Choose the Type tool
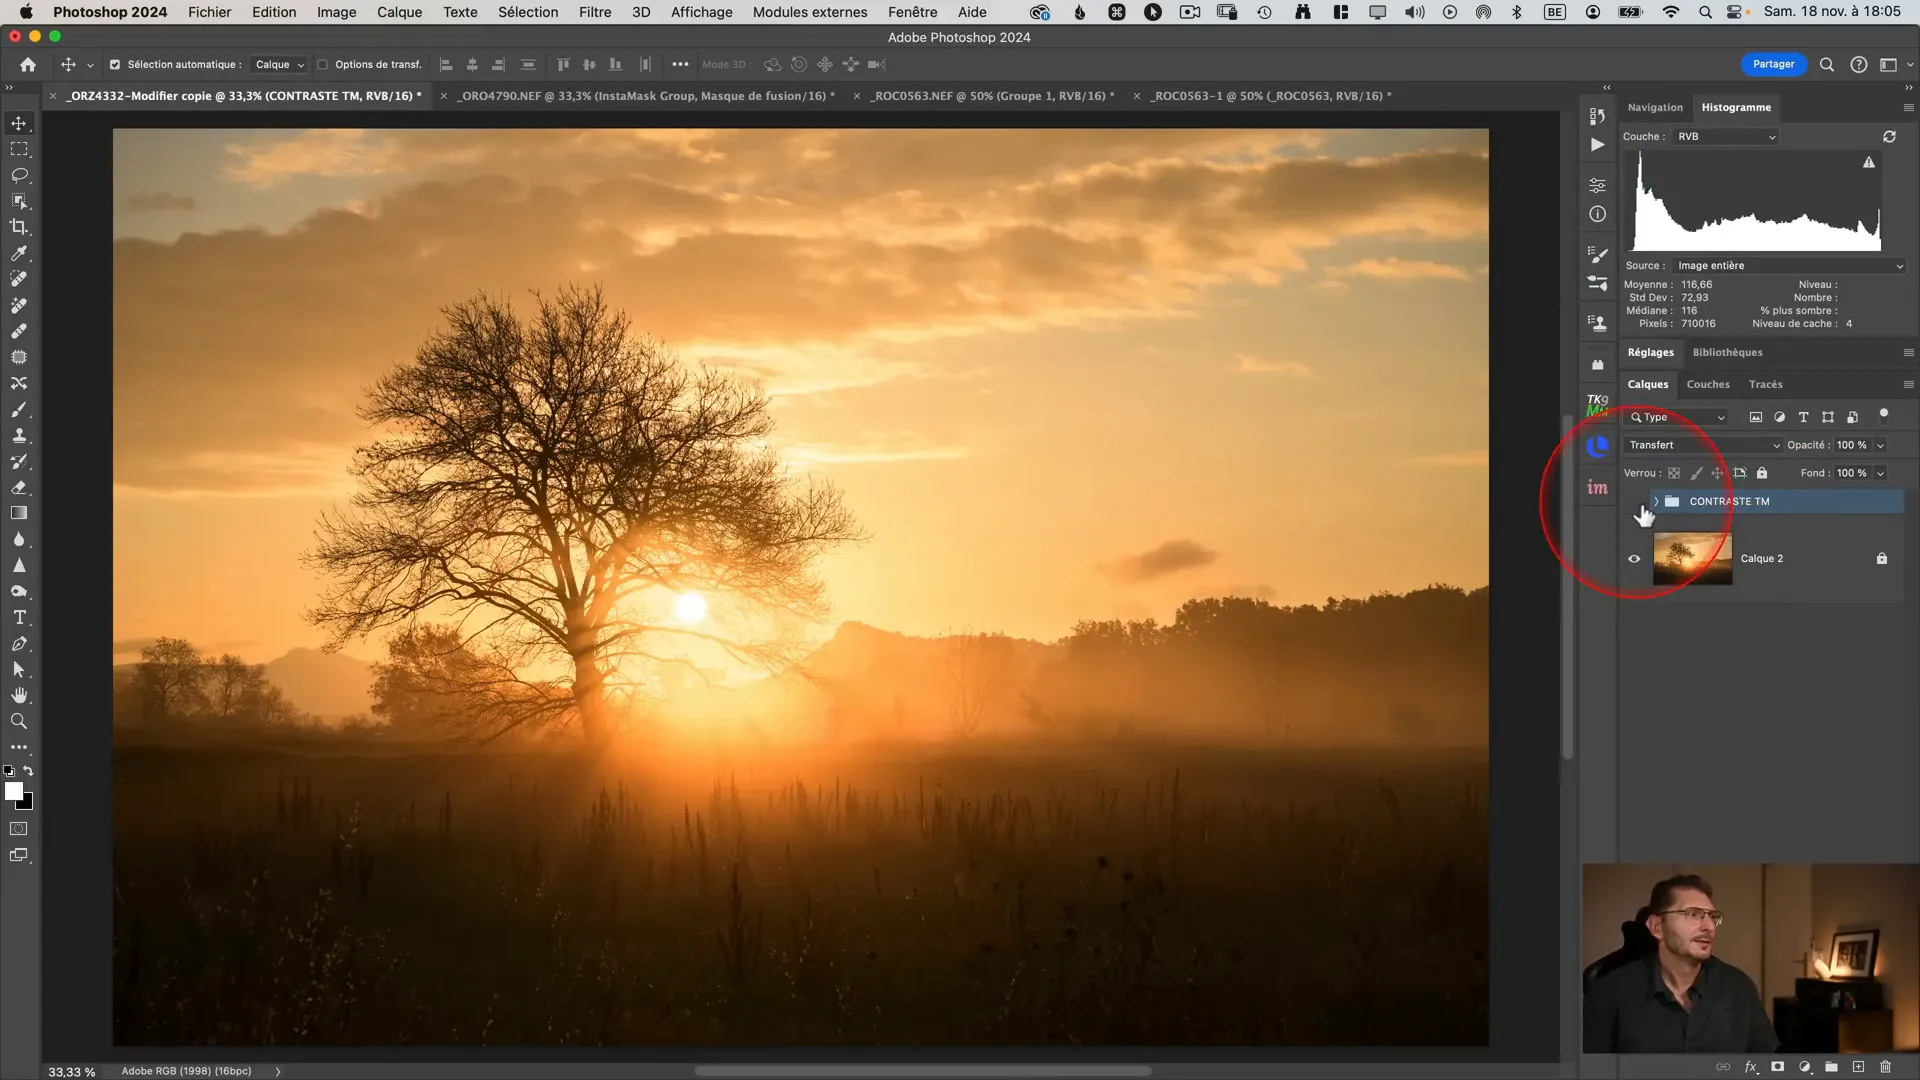The height and width of the screenshot is (1080, 1920). click(19, 618)
